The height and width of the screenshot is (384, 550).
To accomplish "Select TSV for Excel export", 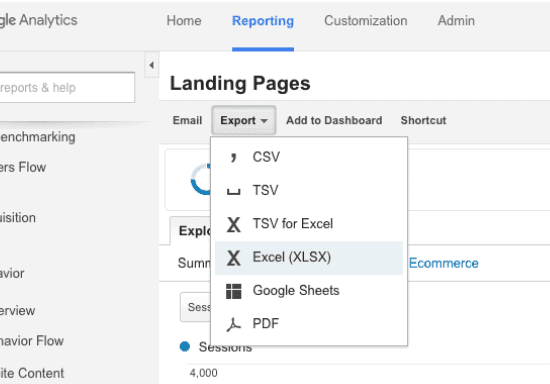I will pos(309,224).
